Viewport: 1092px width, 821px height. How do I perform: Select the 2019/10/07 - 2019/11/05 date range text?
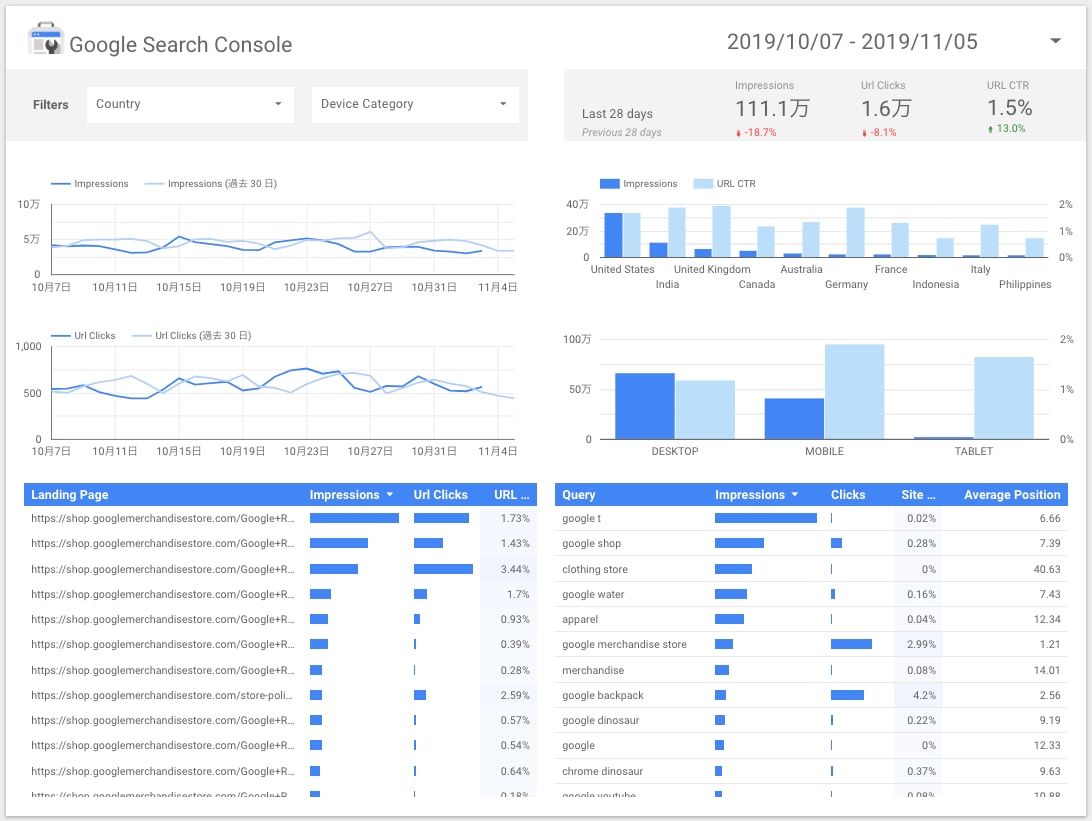coord(852,42)
